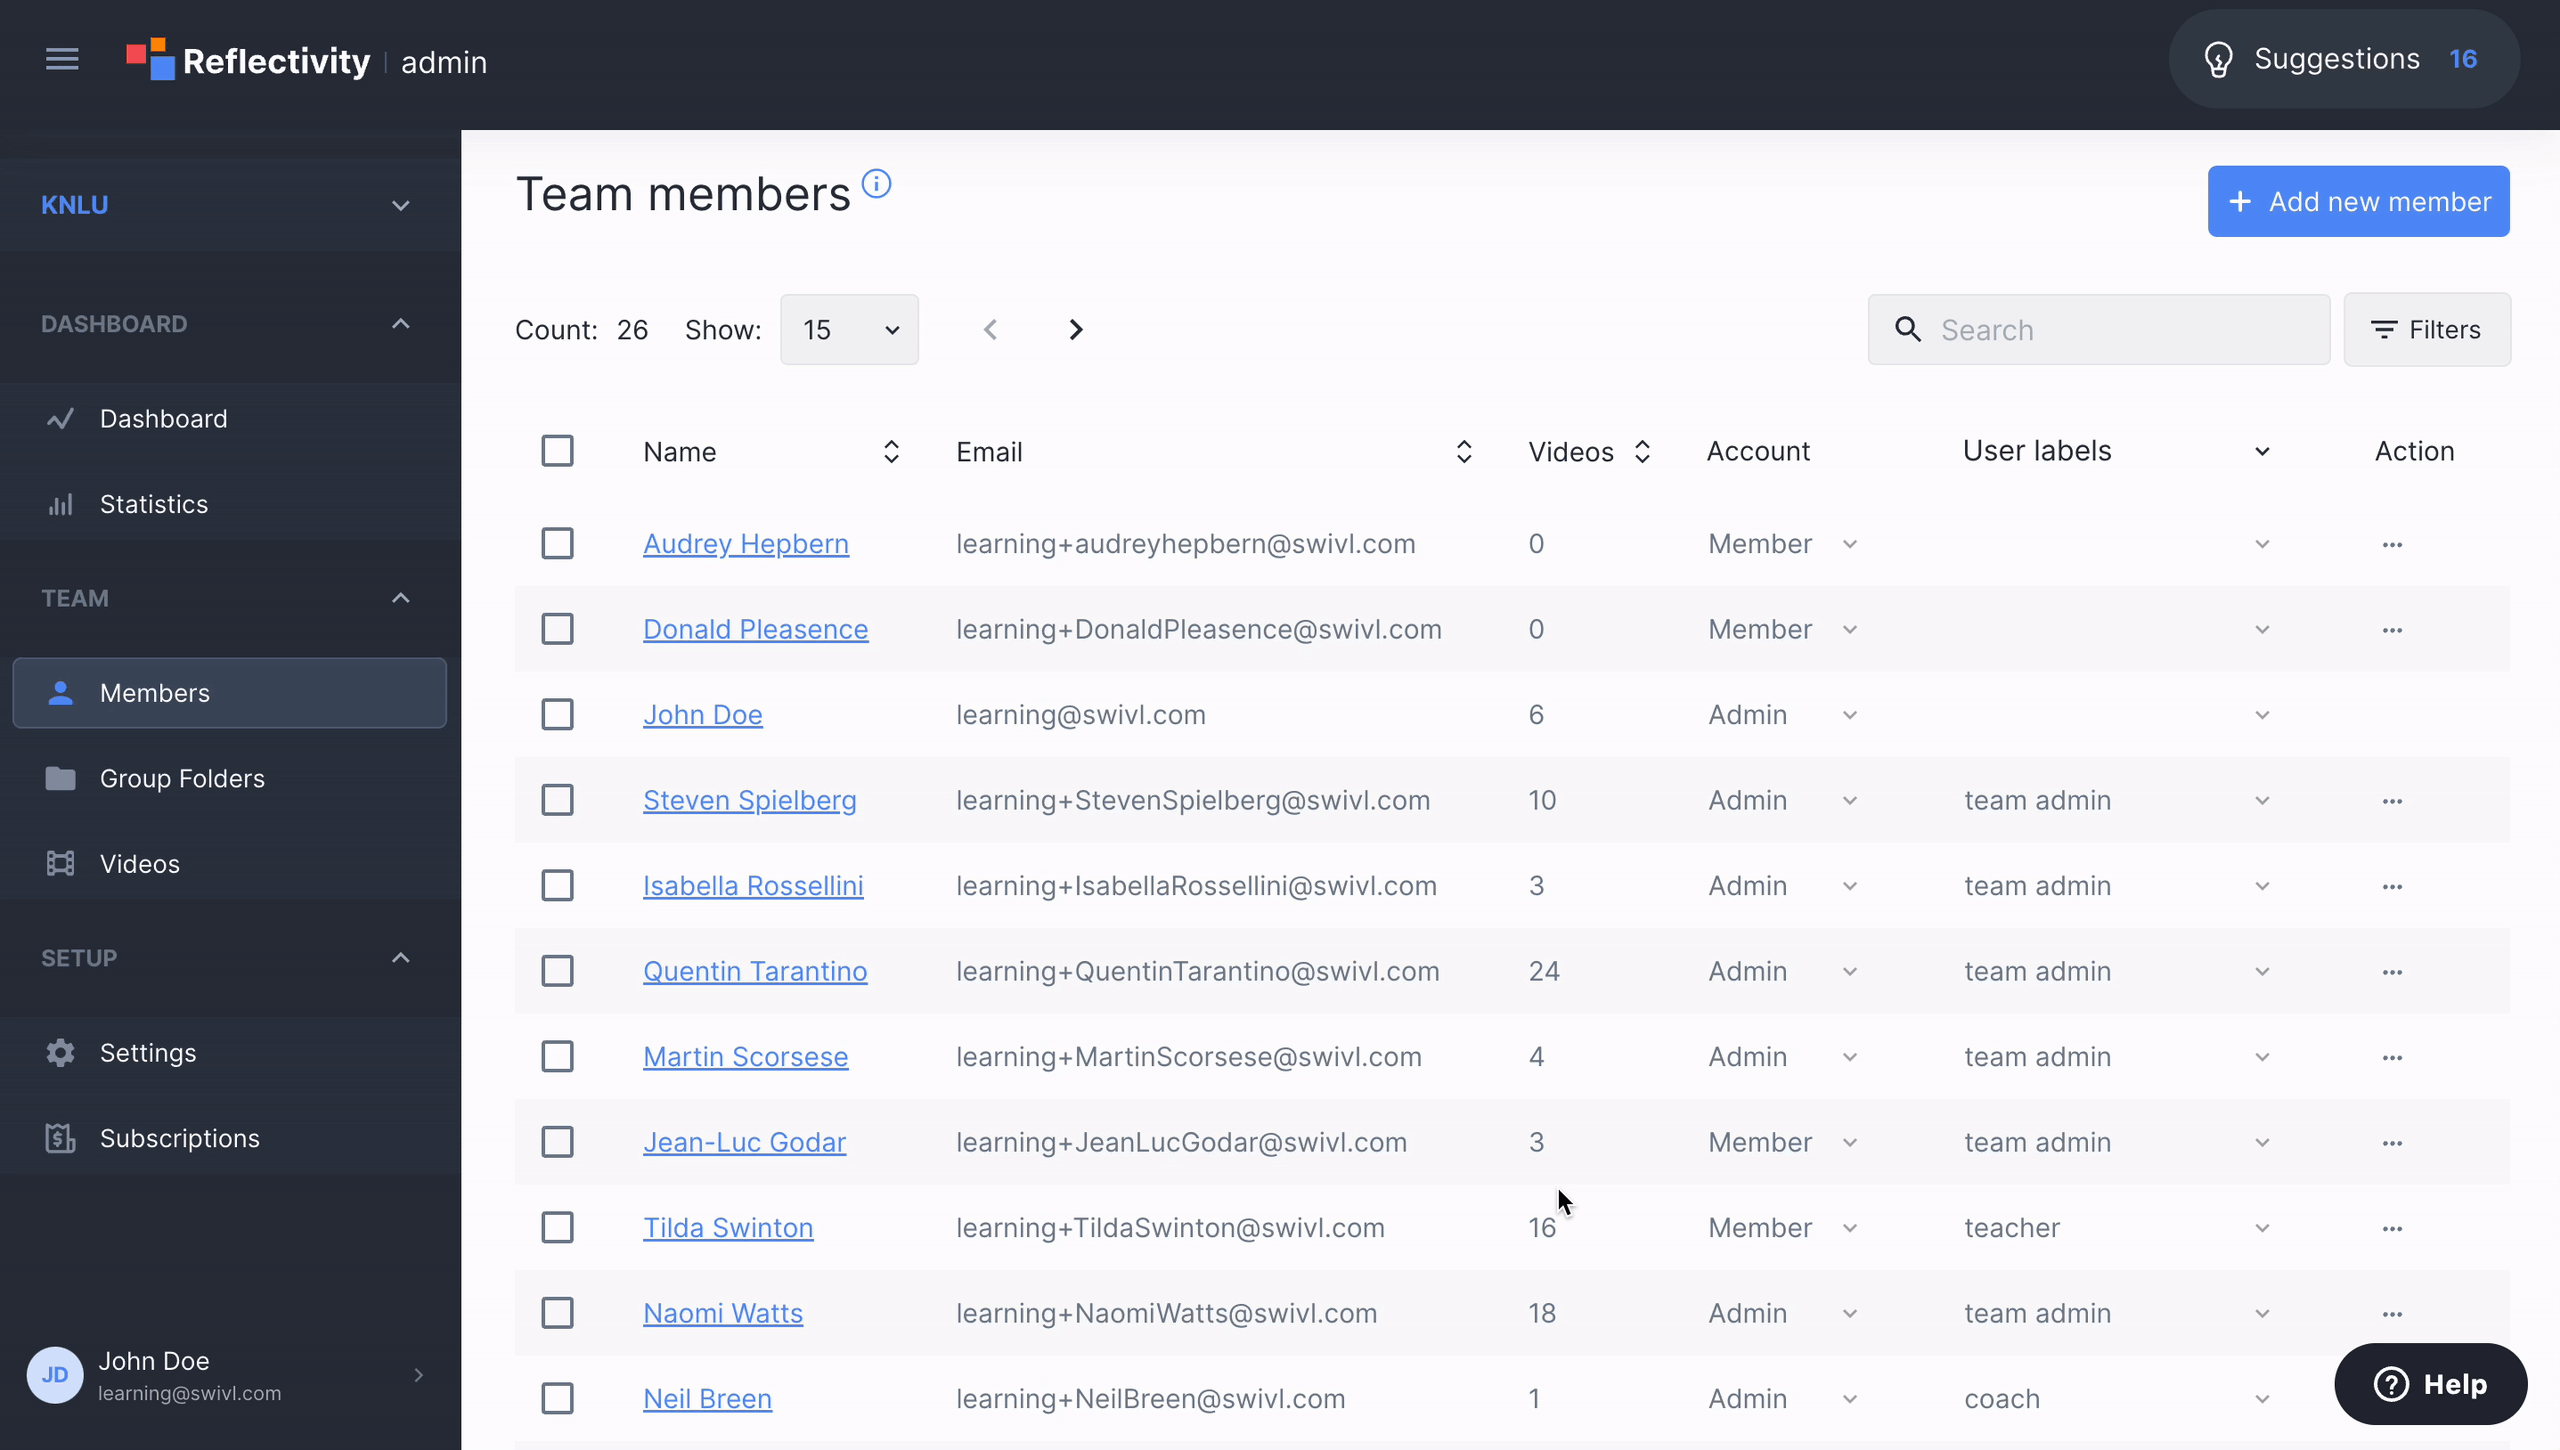The image size is (2560, 1450).
Task: Toggle checkbox next to Audrey Hepbern
Action: 557,543
